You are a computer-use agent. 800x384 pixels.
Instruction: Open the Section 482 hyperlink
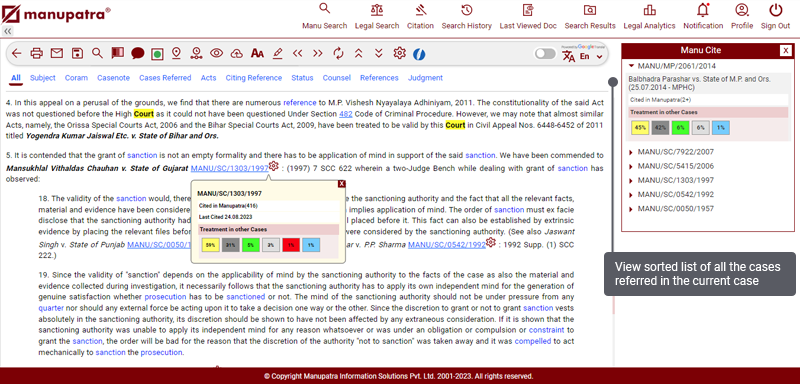tap(346, 114)
